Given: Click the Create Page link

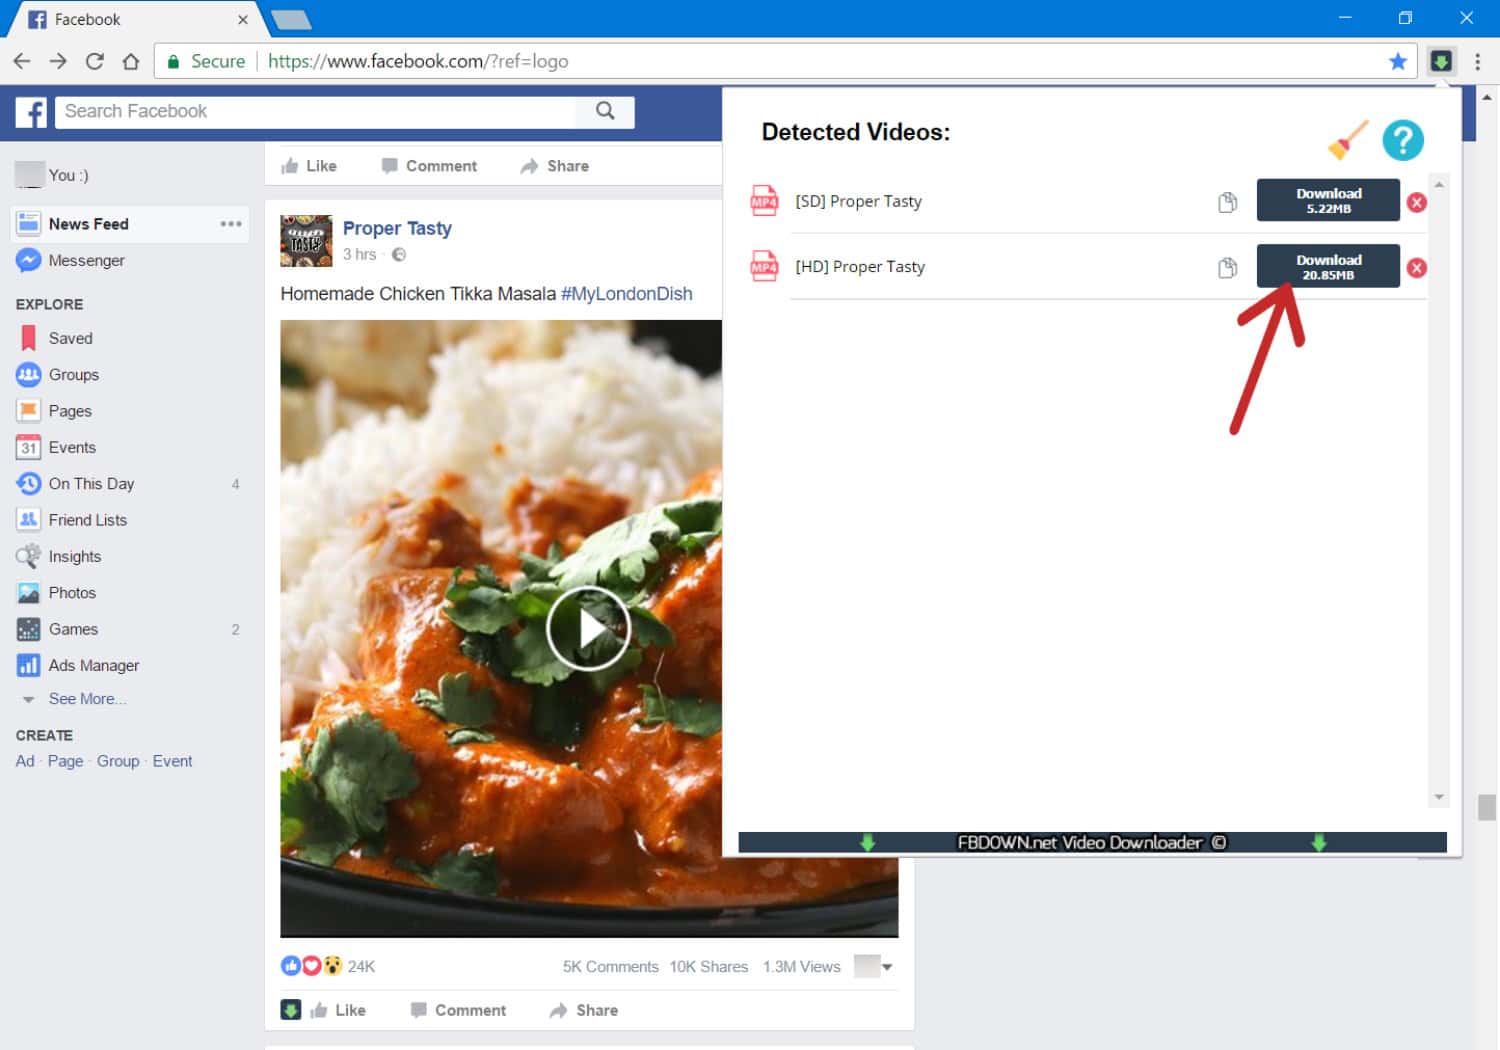Looking at the screenshot, I should [66, 761].
